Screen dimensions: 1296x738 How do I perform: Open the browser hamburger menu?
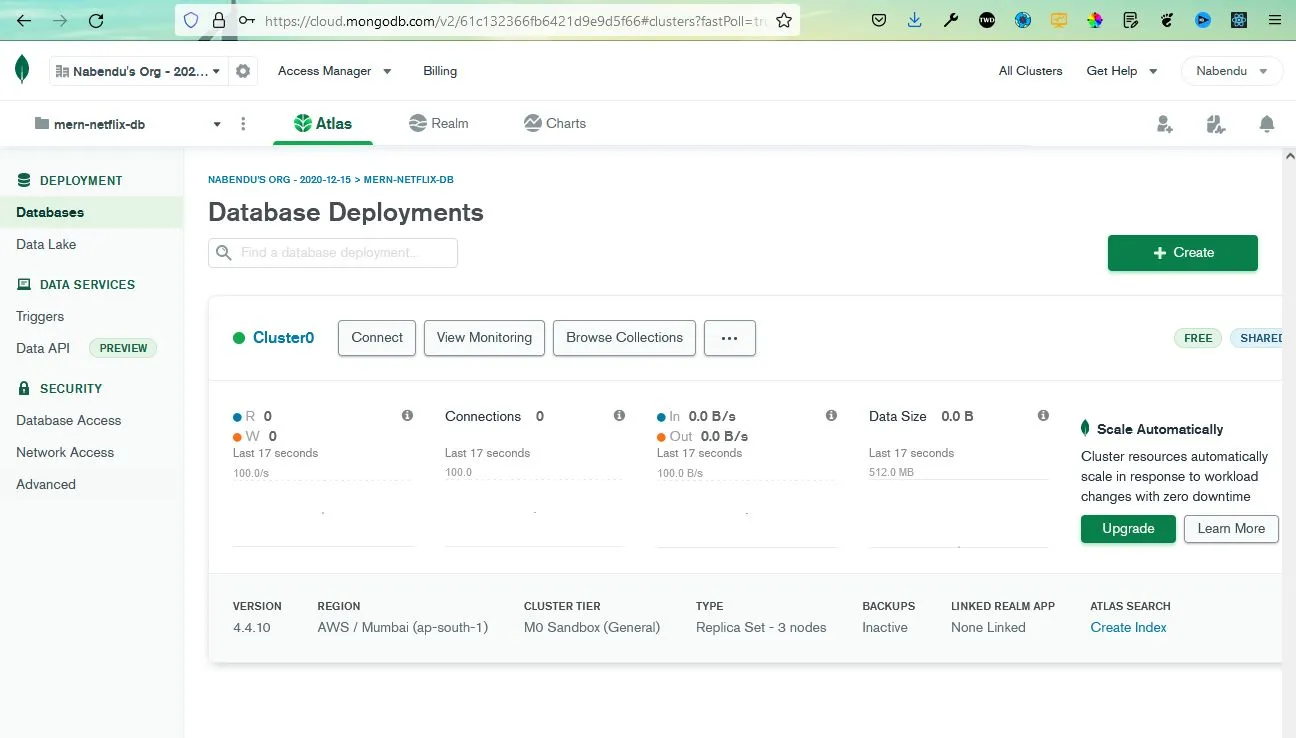[1273, 20]
